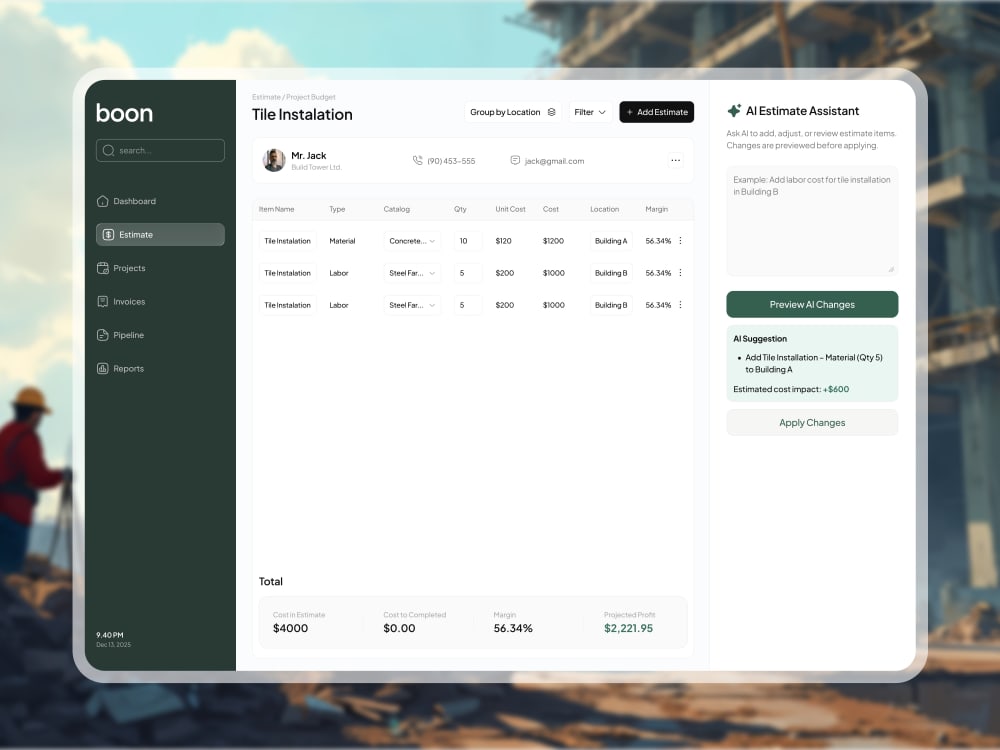
Task: Click the Cost in Estimate $4000 value
Action: point(290,628)
